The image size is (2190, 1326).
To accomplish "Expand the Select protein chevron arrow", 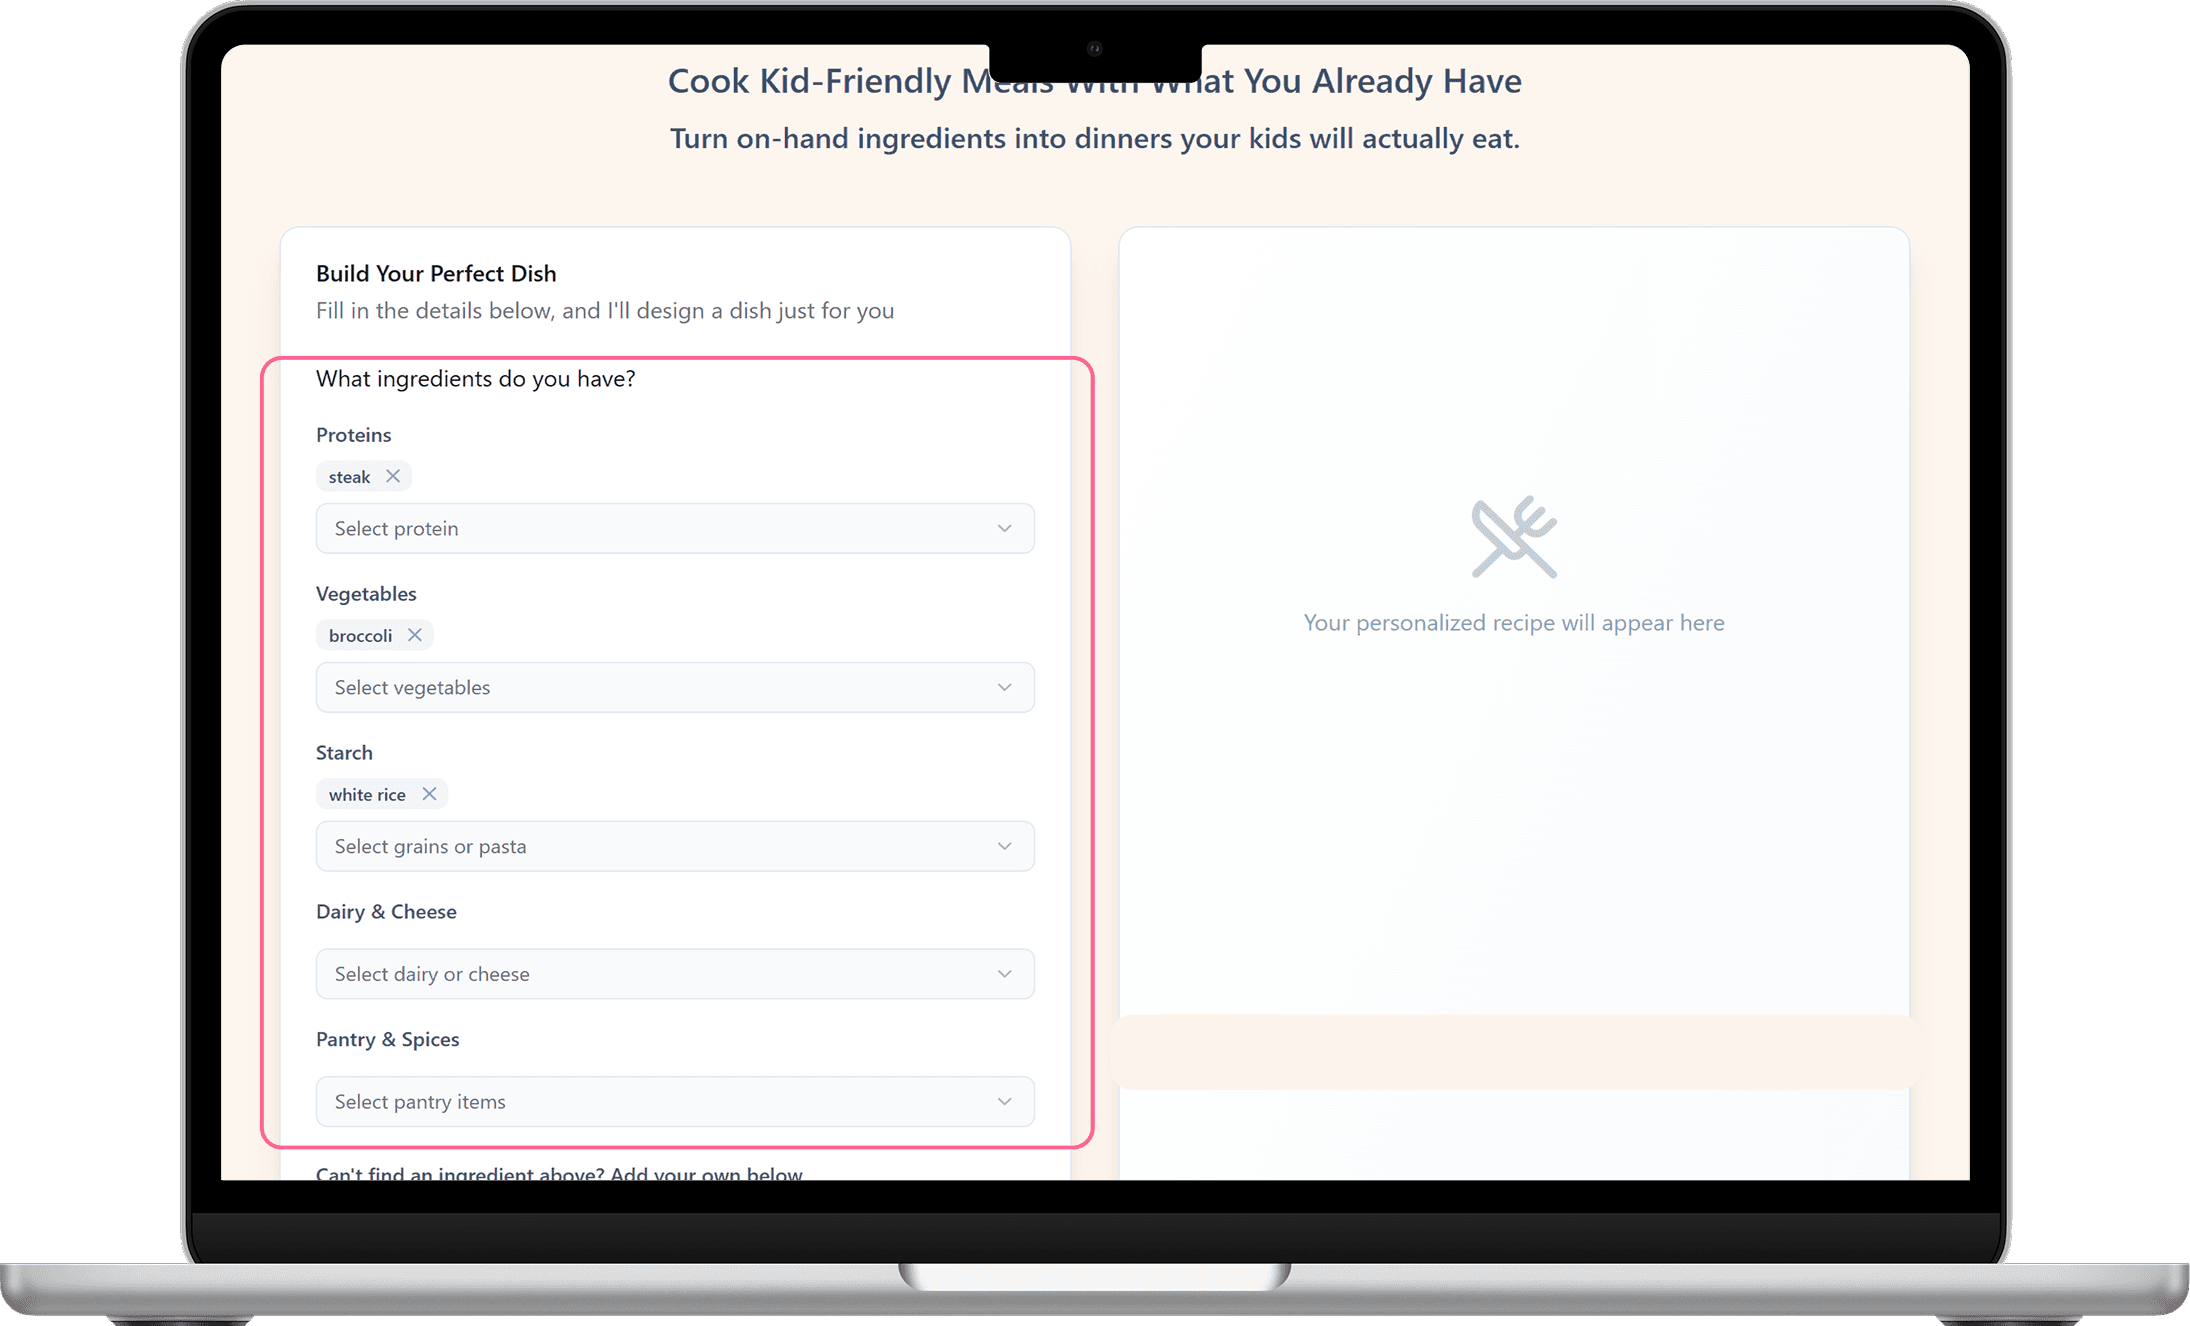I will (1004, 528).
